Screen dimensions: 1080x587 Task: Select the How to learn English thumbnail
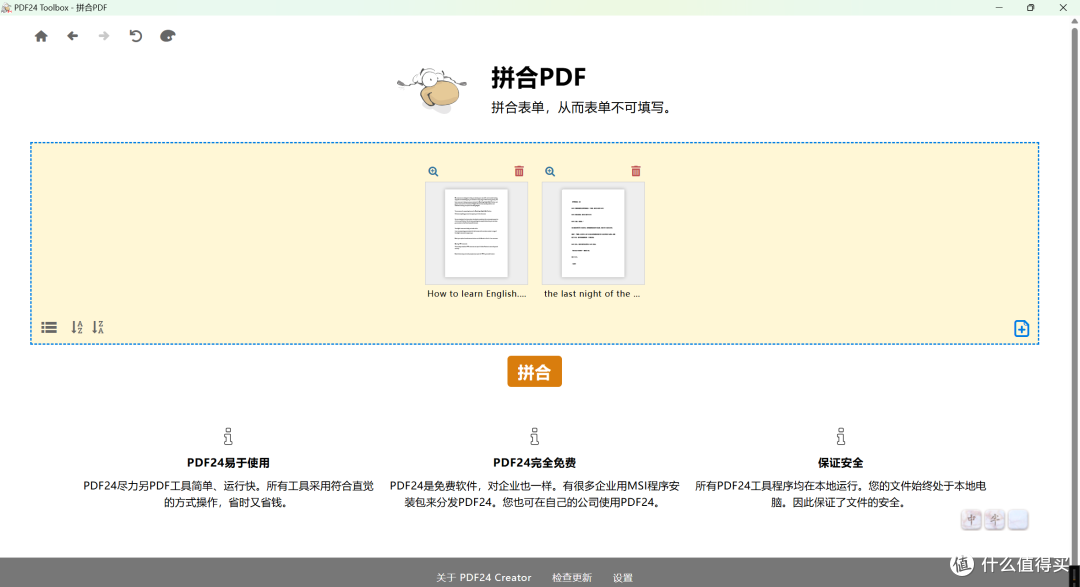pos(477,234)
